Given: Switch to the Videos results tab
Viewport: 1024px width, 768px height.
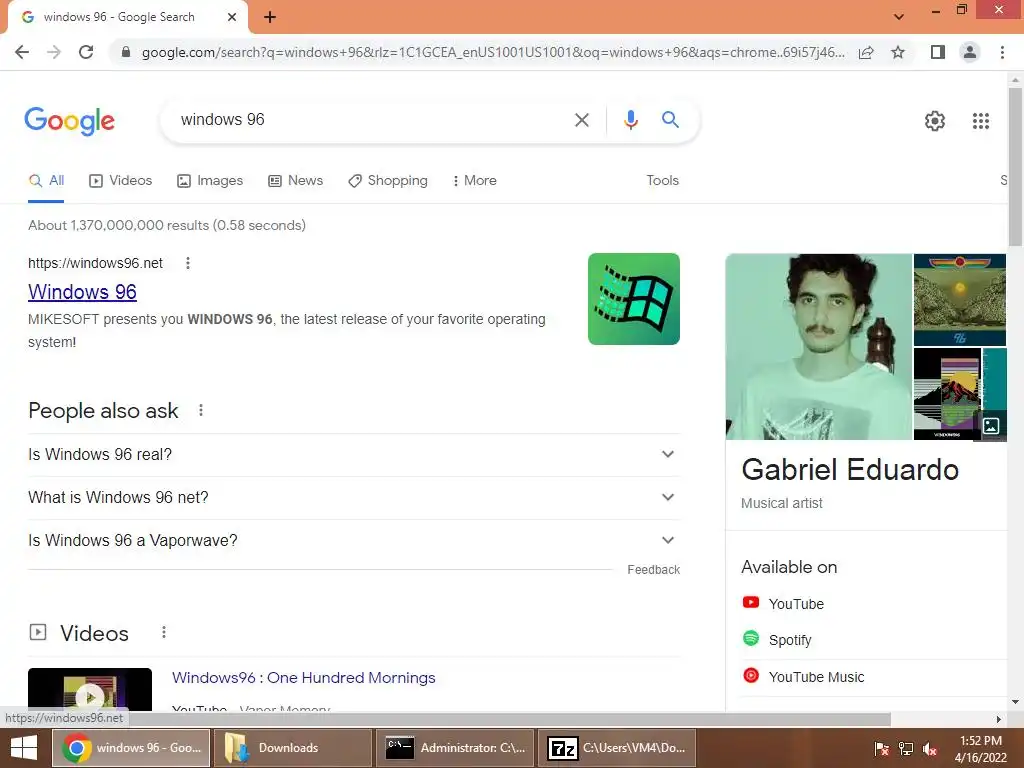Looking at the screenshot, I should pos(121,181).
